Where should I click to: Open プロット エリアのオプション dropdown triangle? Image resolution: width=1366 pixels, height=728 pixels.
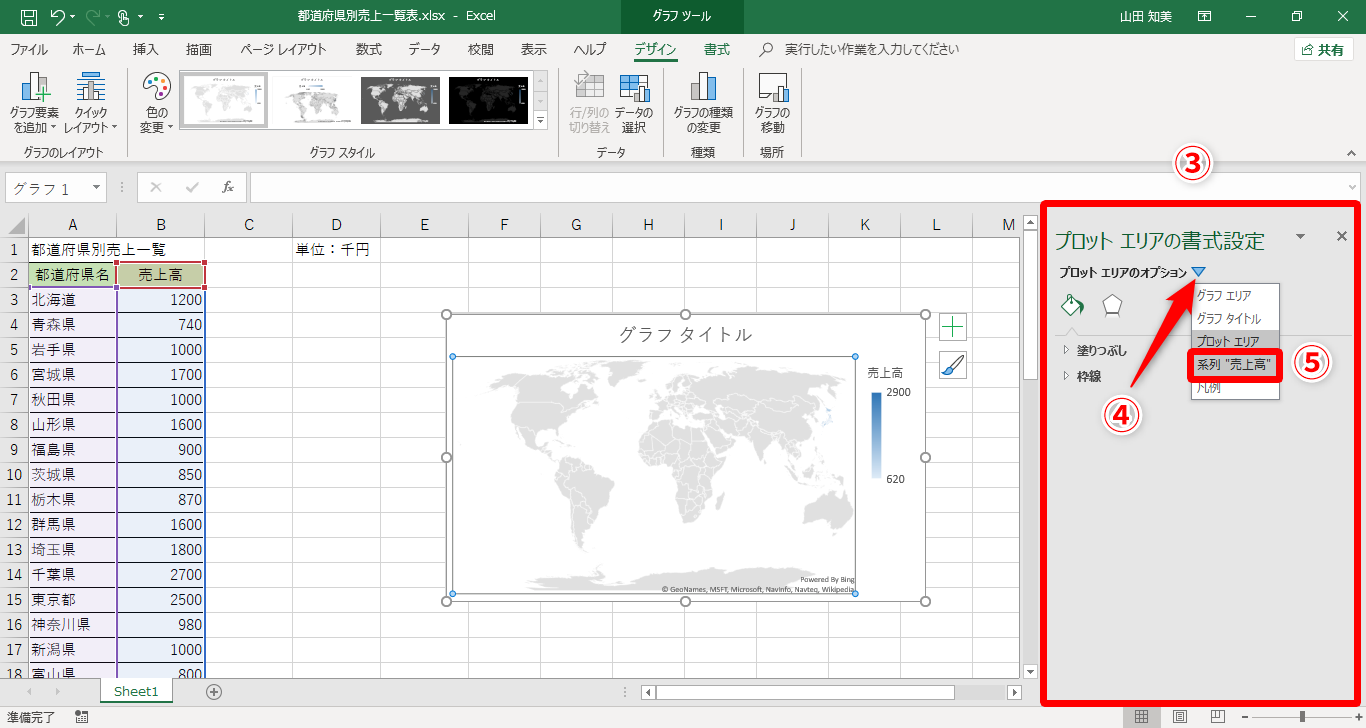[1199, 272]
